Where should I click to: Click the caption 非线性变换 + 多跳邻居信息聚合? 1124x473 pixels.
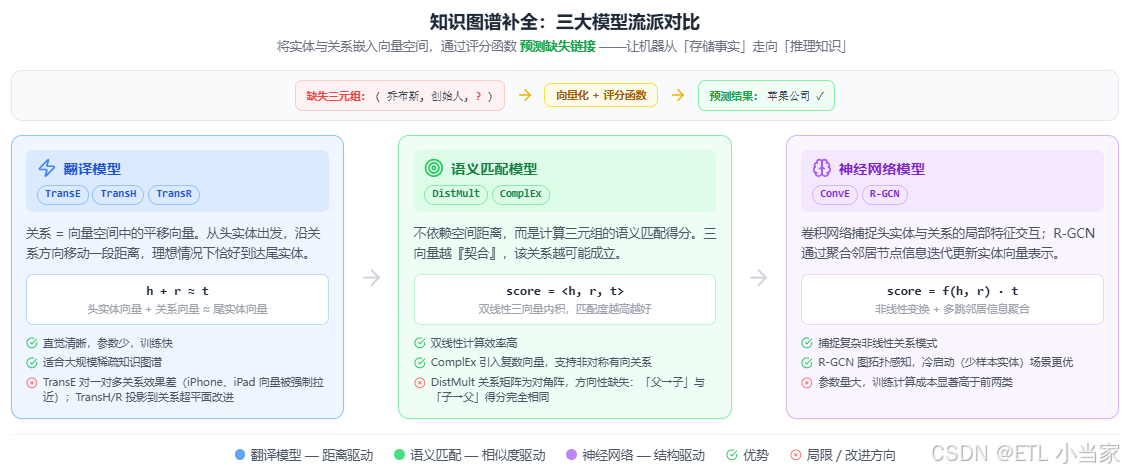pos(952,309)
